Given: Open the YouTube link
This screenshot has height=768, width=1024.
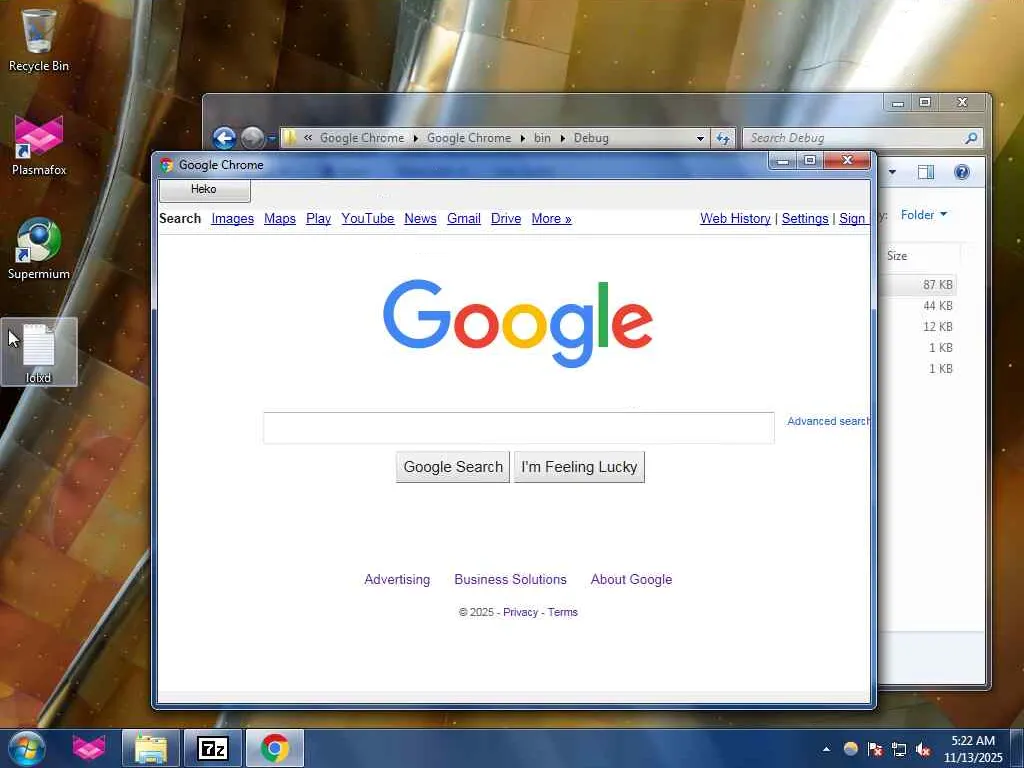Looking at the screenshot, I should (368, 219).
